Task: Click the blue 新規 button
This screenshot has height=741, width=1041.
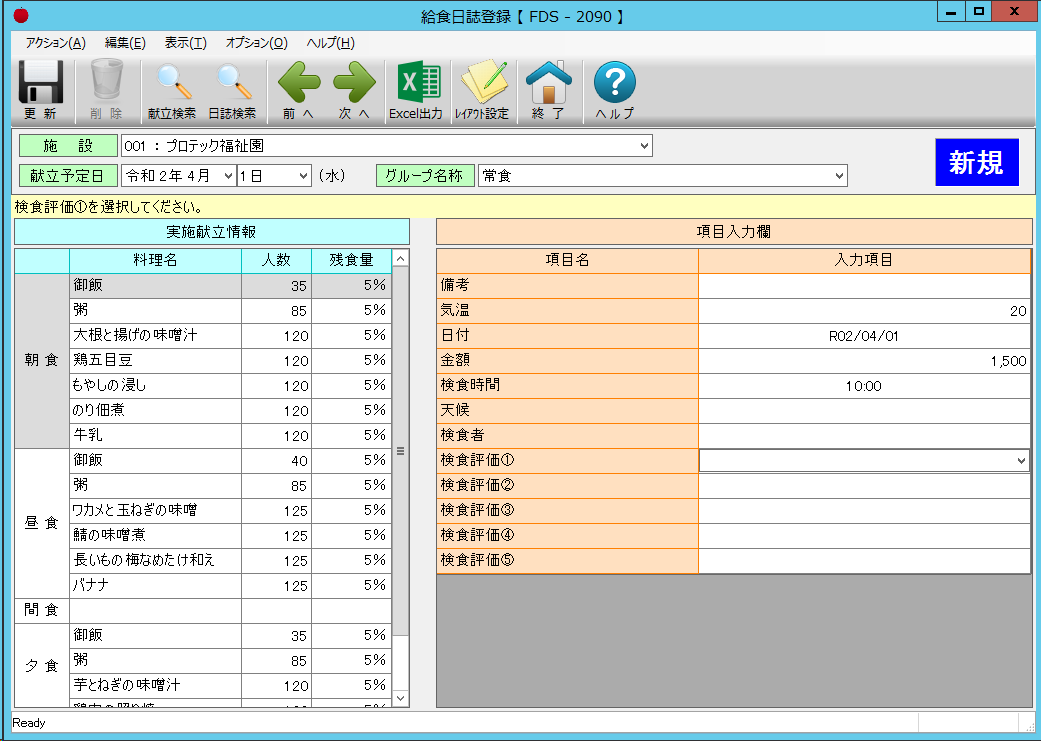Action: 976,162
